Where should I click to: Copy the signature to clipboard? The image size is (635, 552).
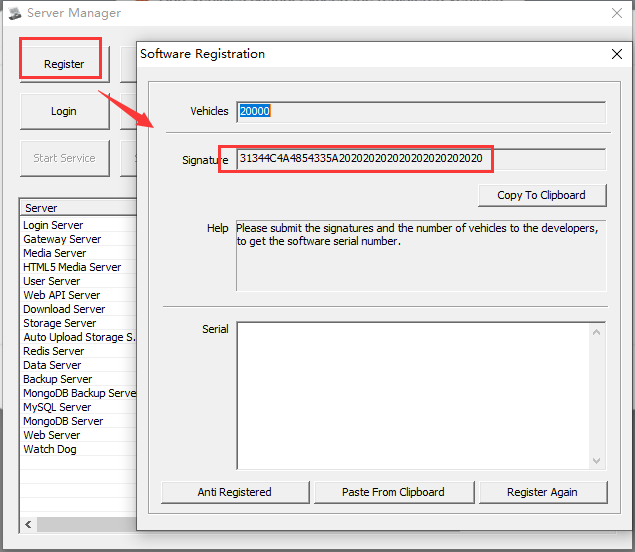[542, 195]
